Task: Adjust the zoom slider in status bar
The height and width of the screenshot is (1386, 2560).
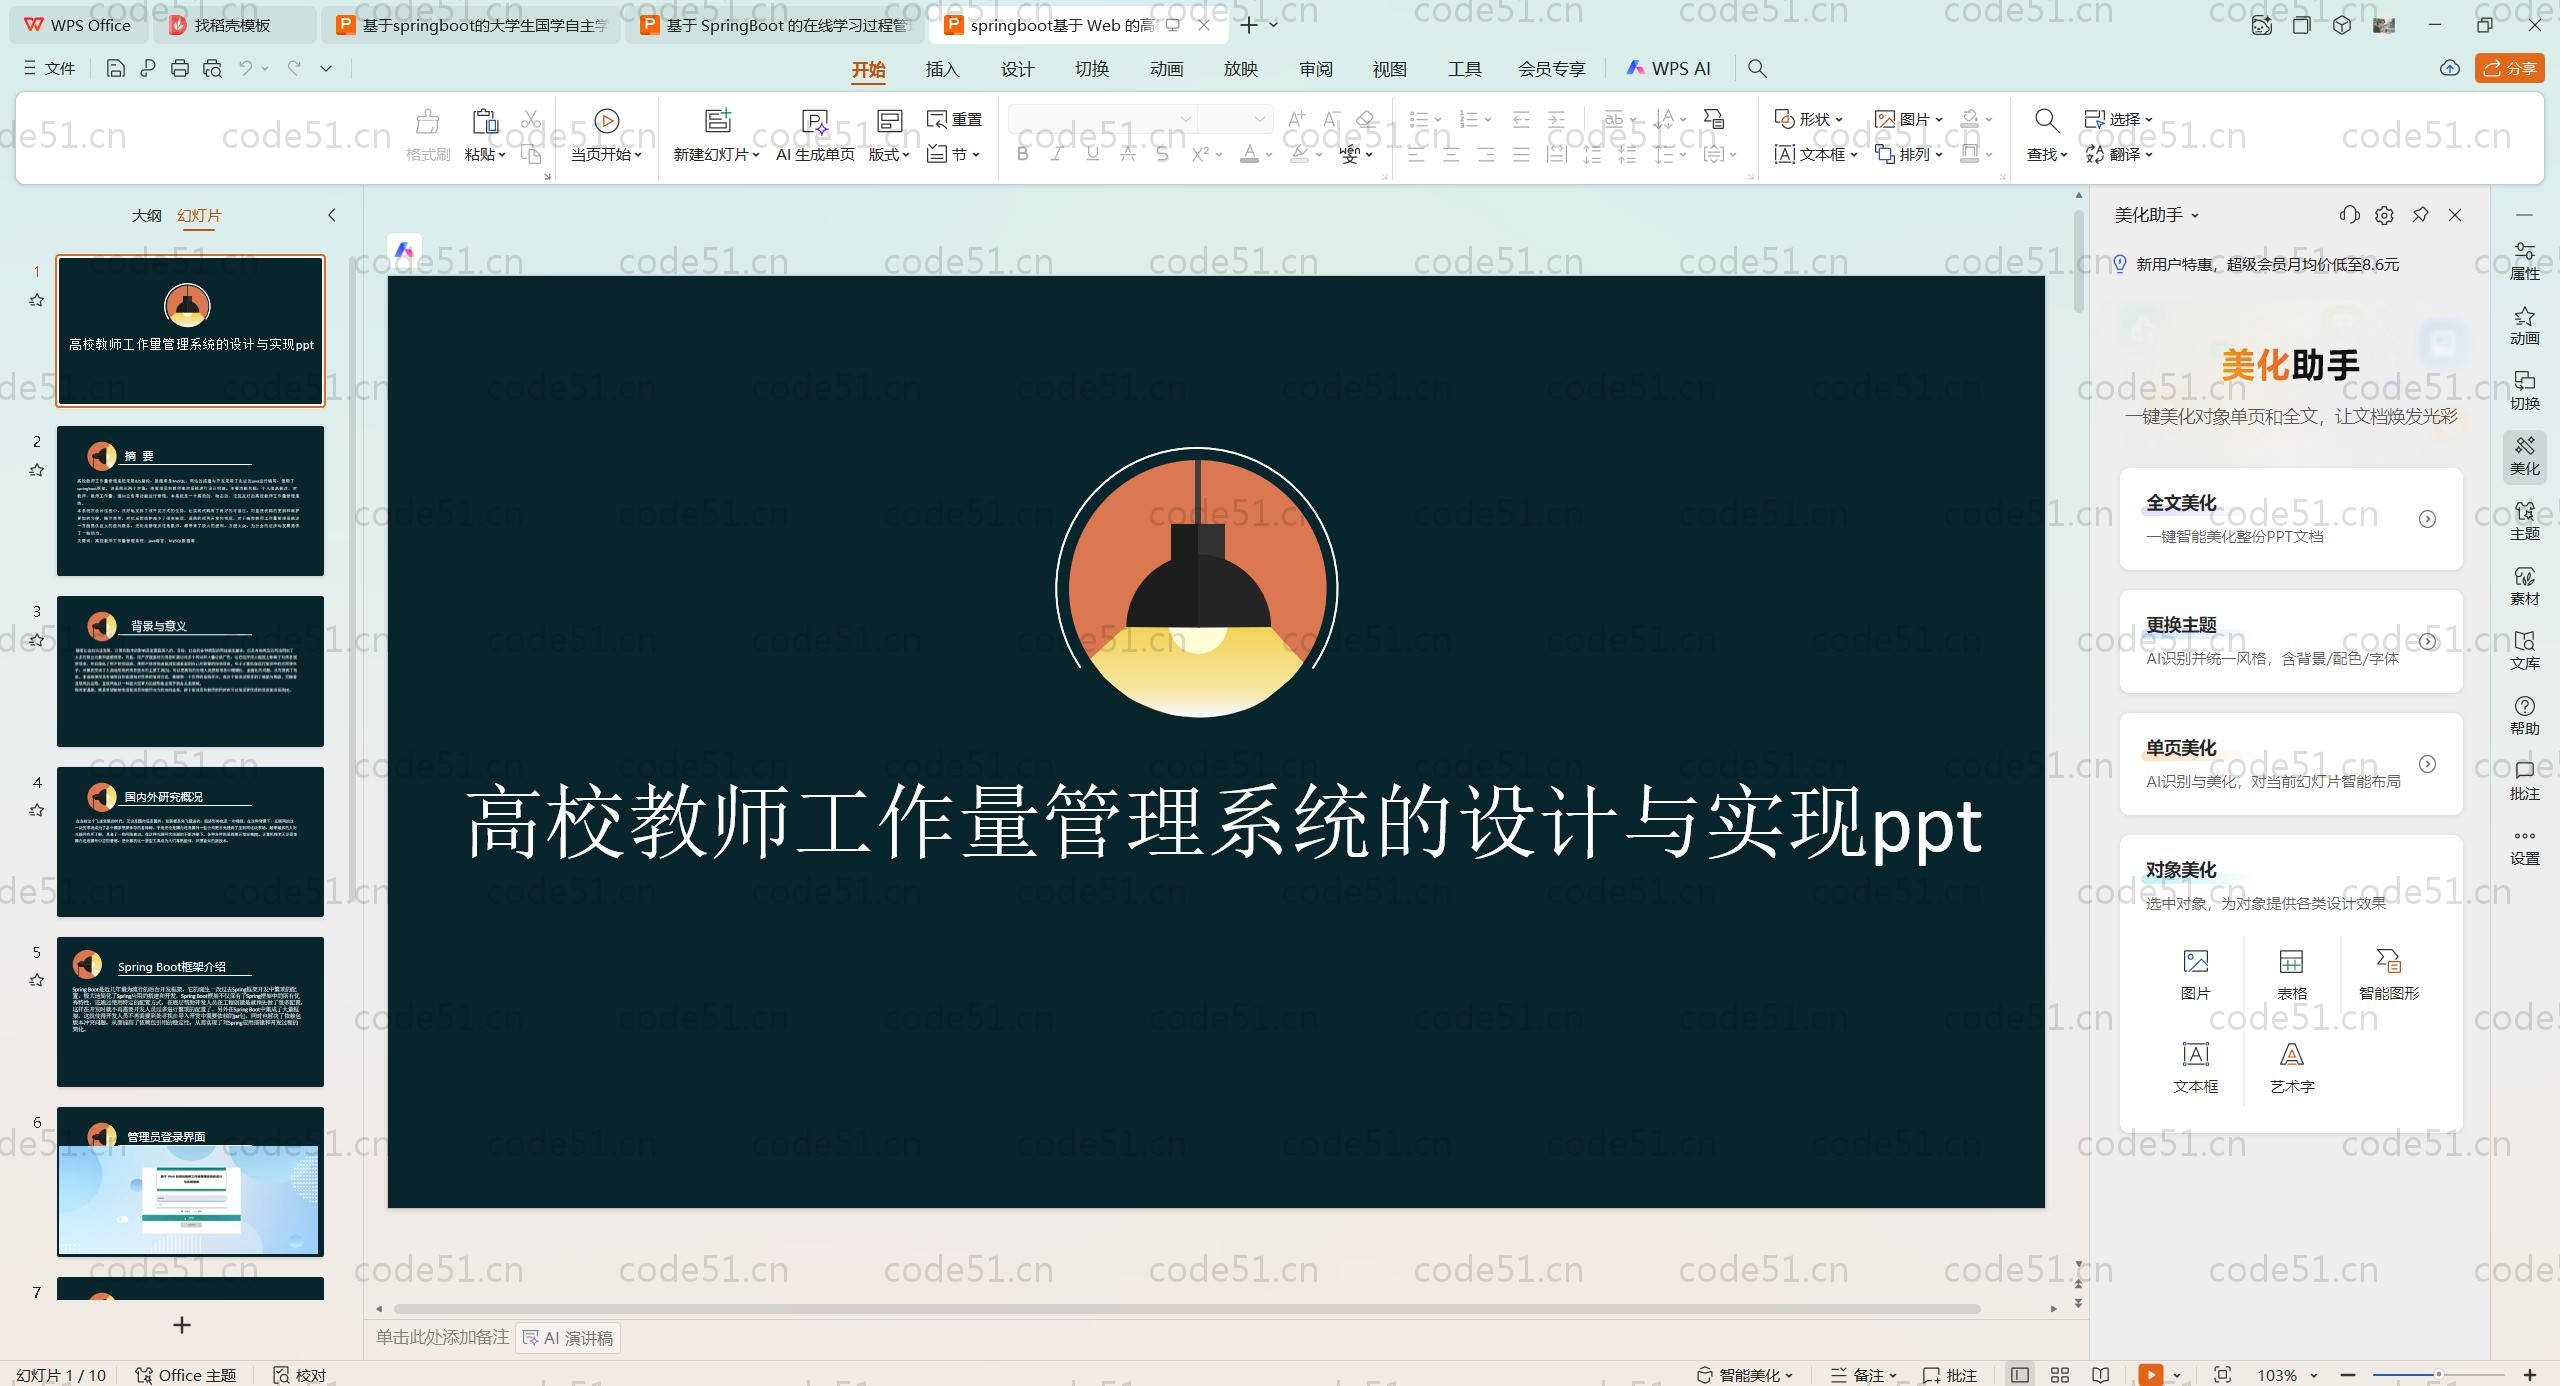Action: pyautogui.click(x=2438, y=1375)
